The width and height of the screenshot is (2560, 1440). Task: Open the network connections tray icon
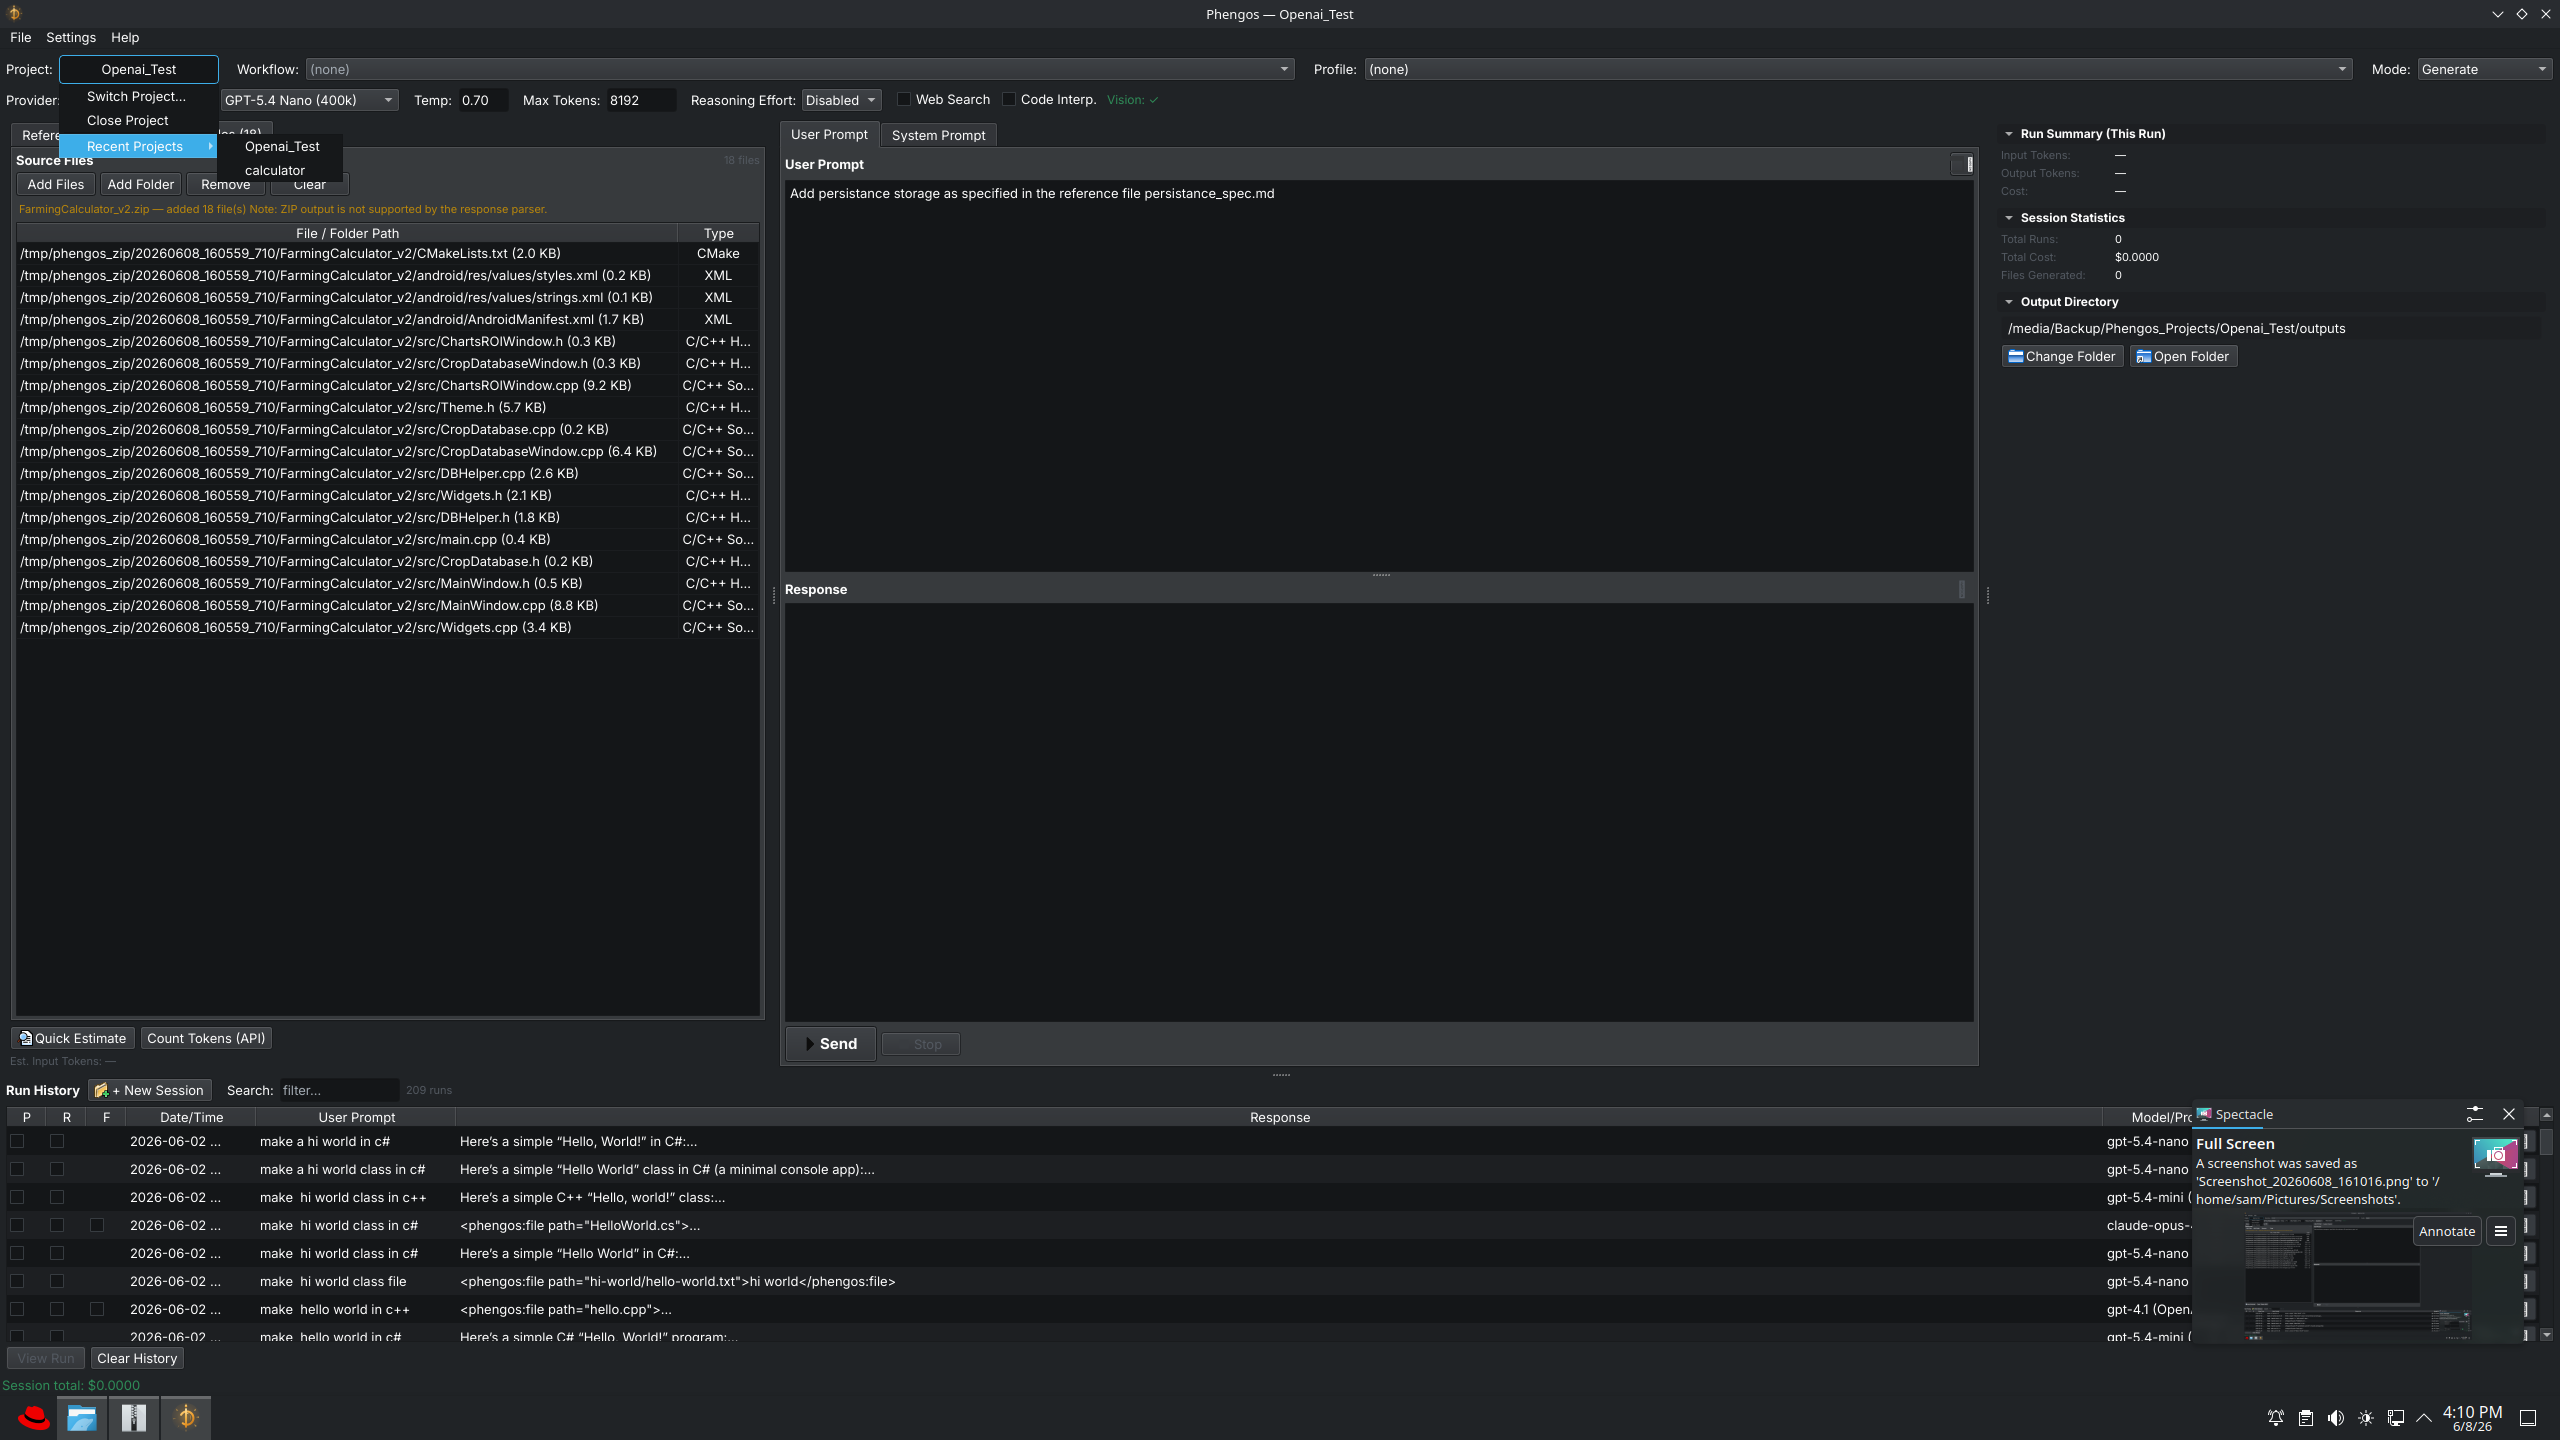[x=2396, y=1418]
